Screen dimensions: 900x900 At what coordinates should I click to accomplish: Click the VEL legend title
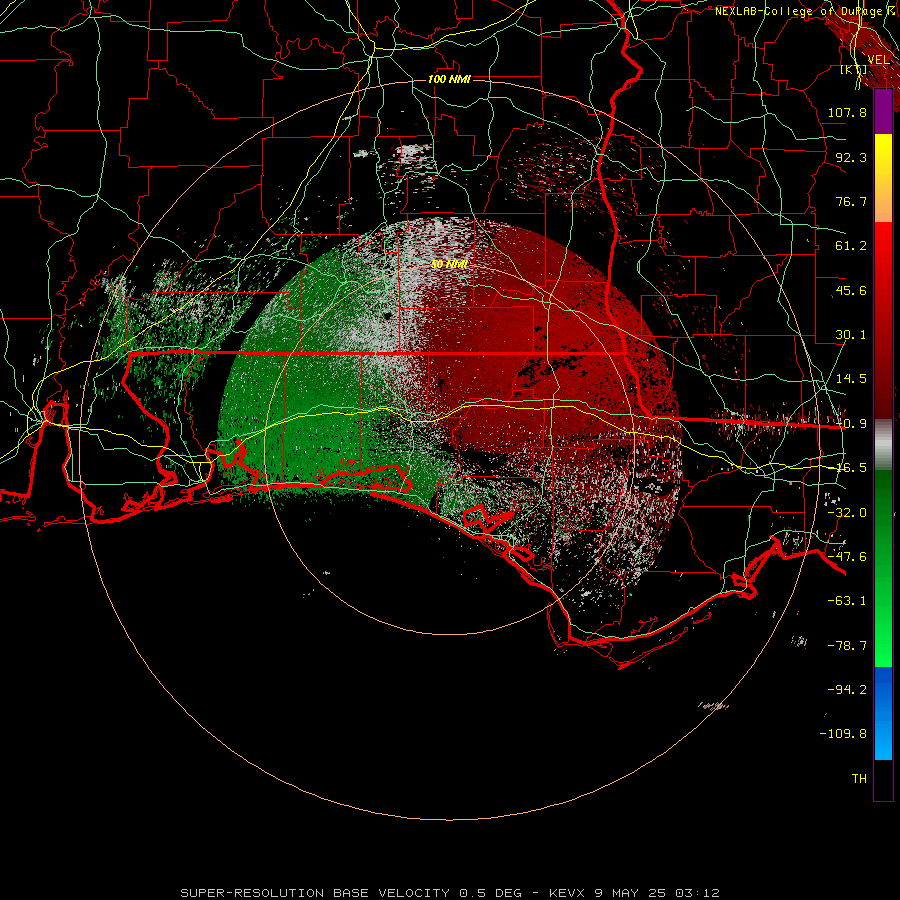[x=878, y=60]
